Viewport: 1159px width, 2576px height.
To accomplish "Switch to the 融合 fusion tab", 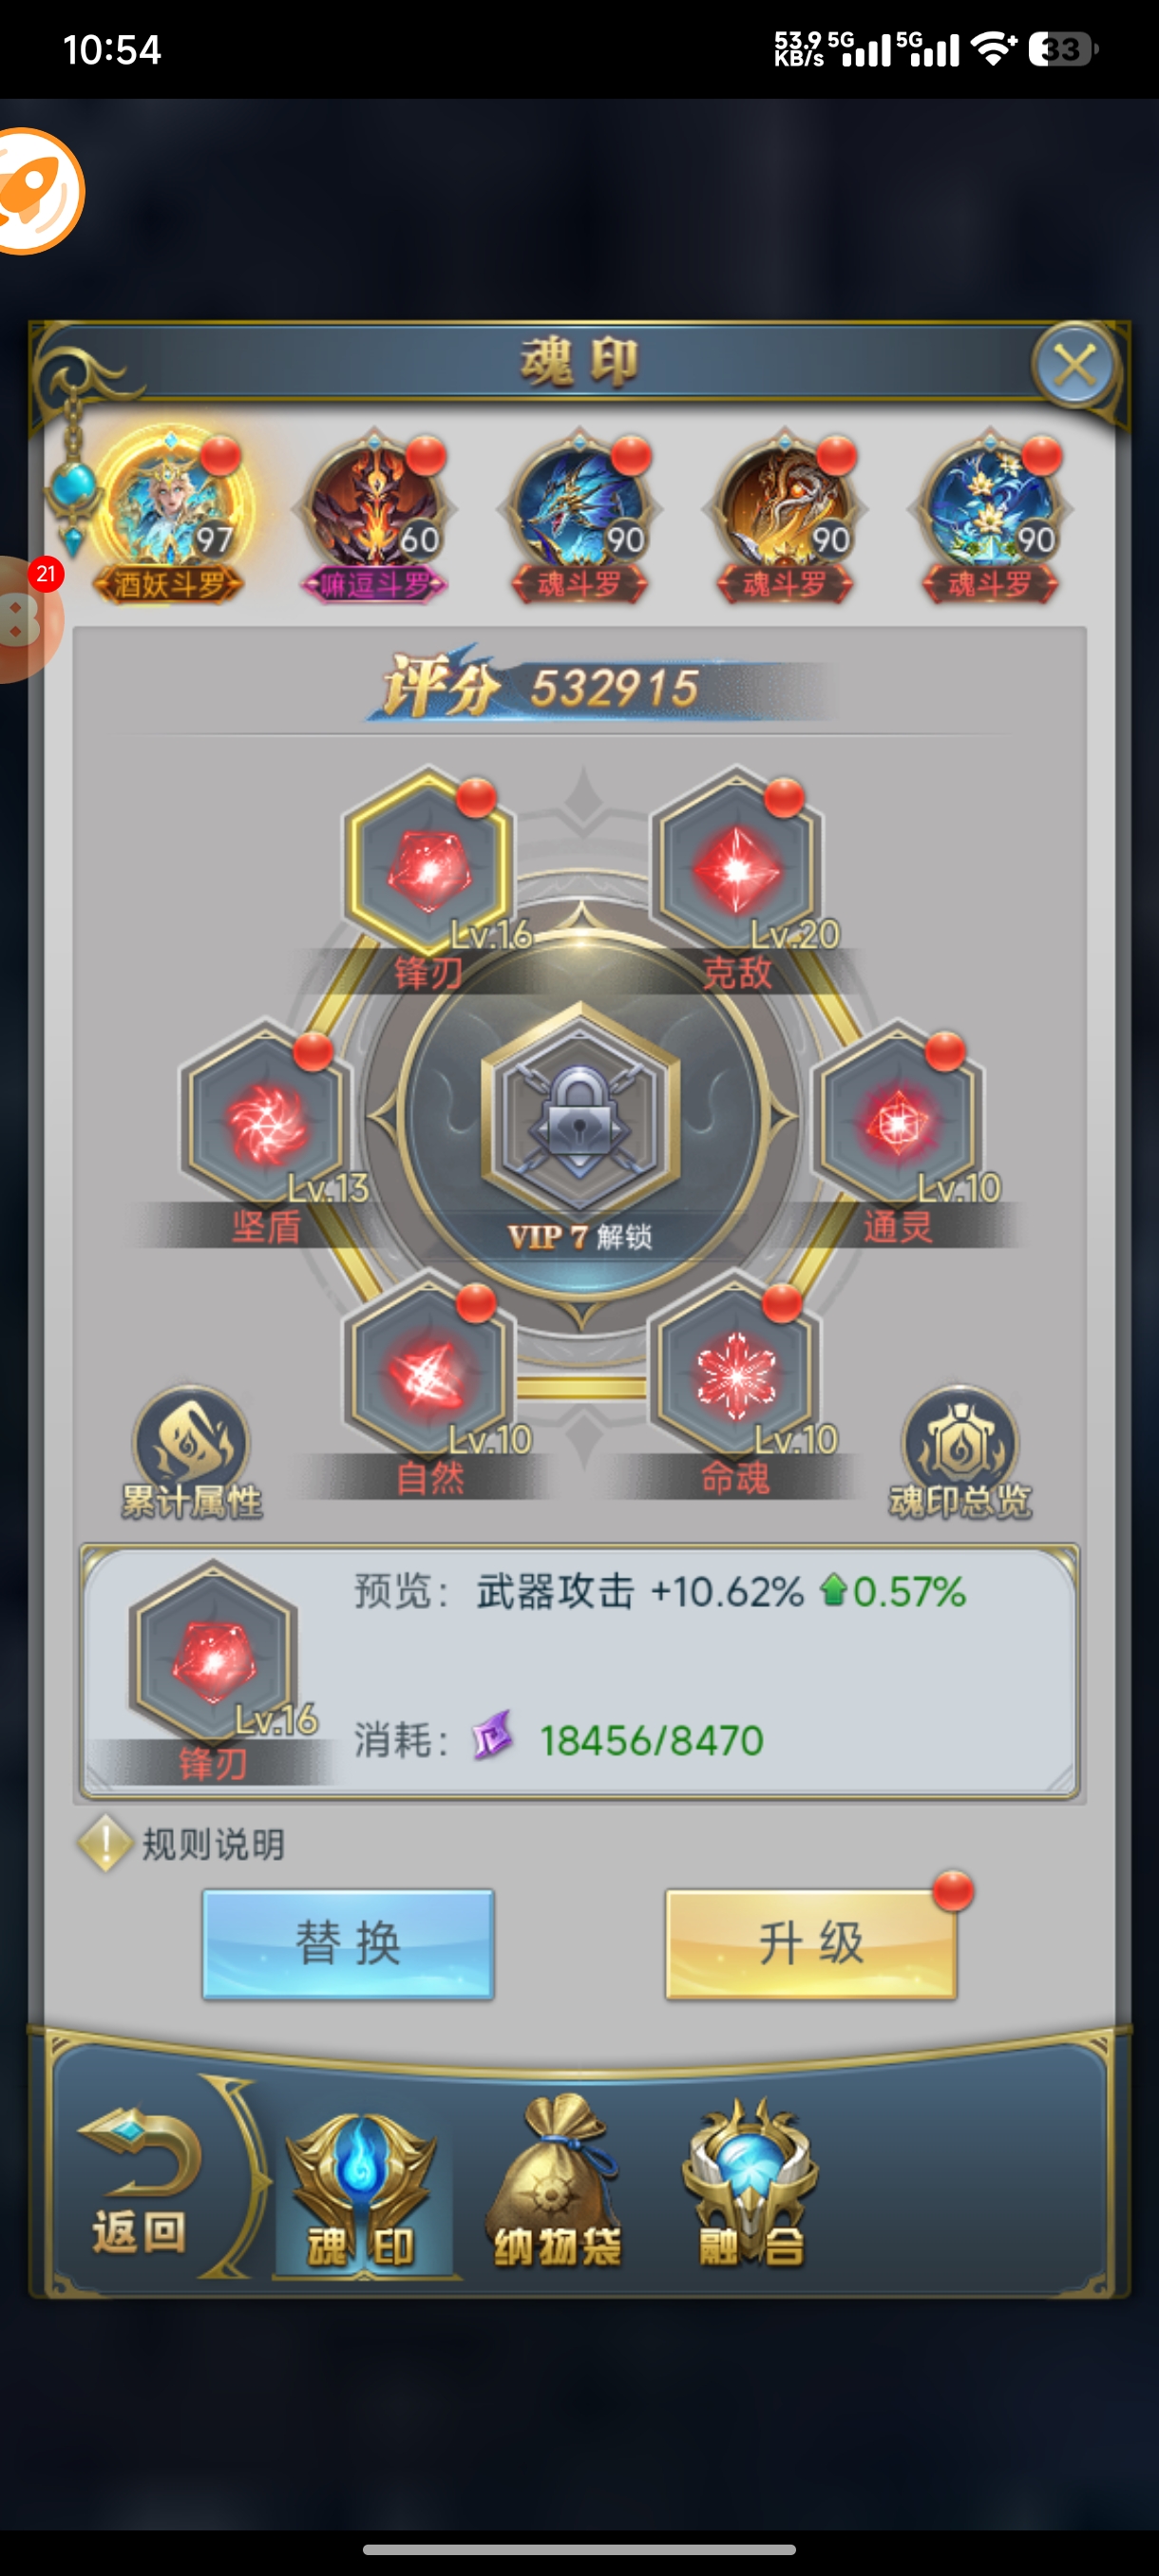I will click(x=750, y=2181).
